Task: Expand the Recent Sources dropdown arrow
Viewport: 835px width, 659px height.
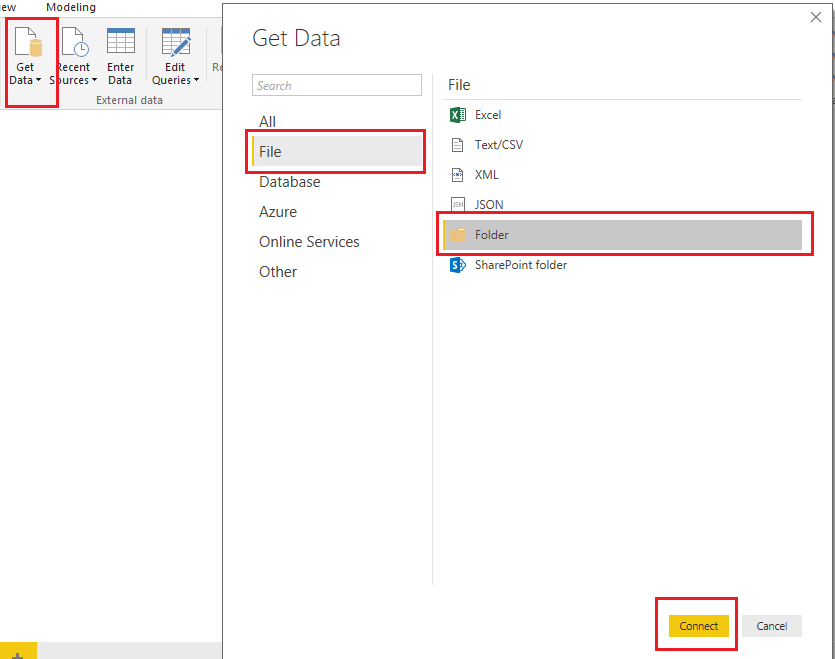Action: pos(94,80)
